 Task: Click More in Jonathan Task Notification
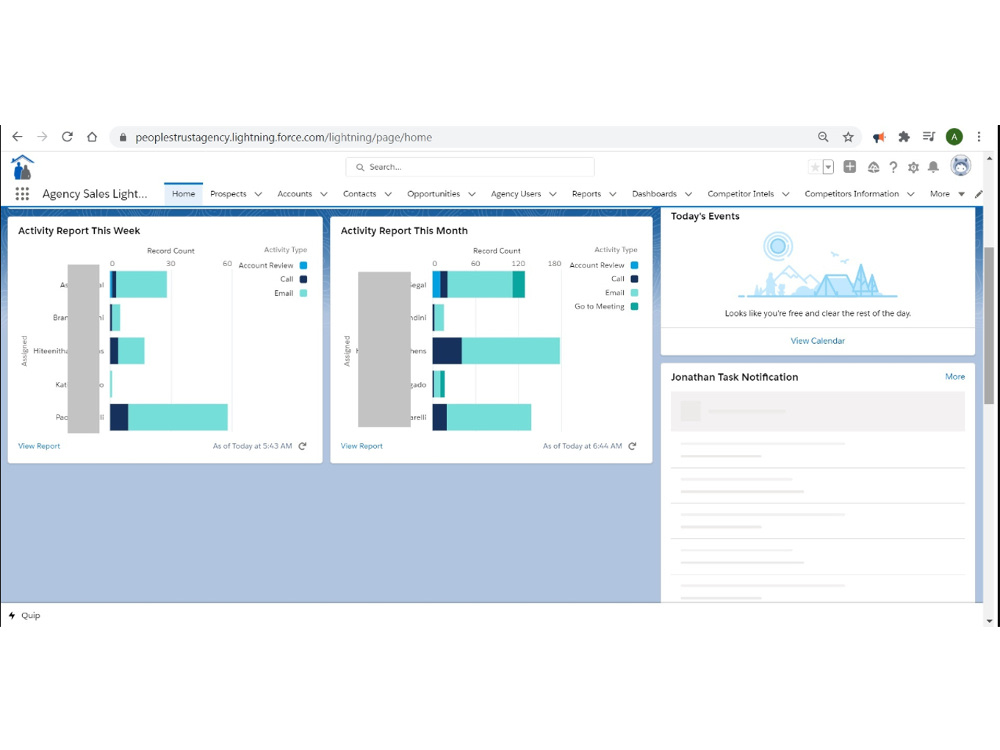pyautogui.click(x=955, y=376)
